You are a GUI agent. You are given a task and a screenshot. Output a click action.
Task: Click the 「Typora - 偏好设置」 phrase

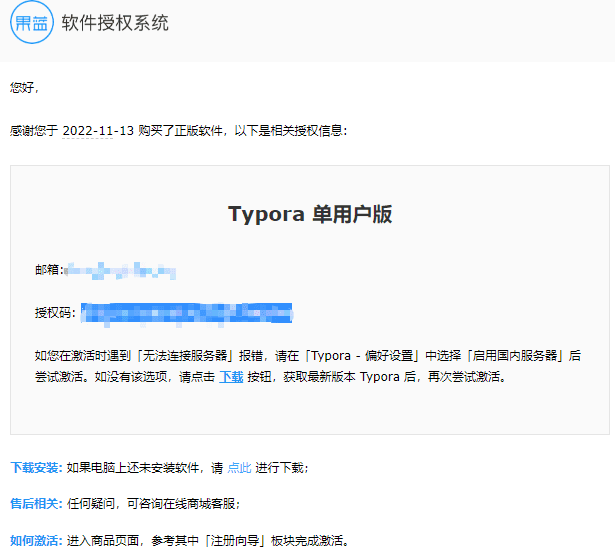tap(362, 356)
